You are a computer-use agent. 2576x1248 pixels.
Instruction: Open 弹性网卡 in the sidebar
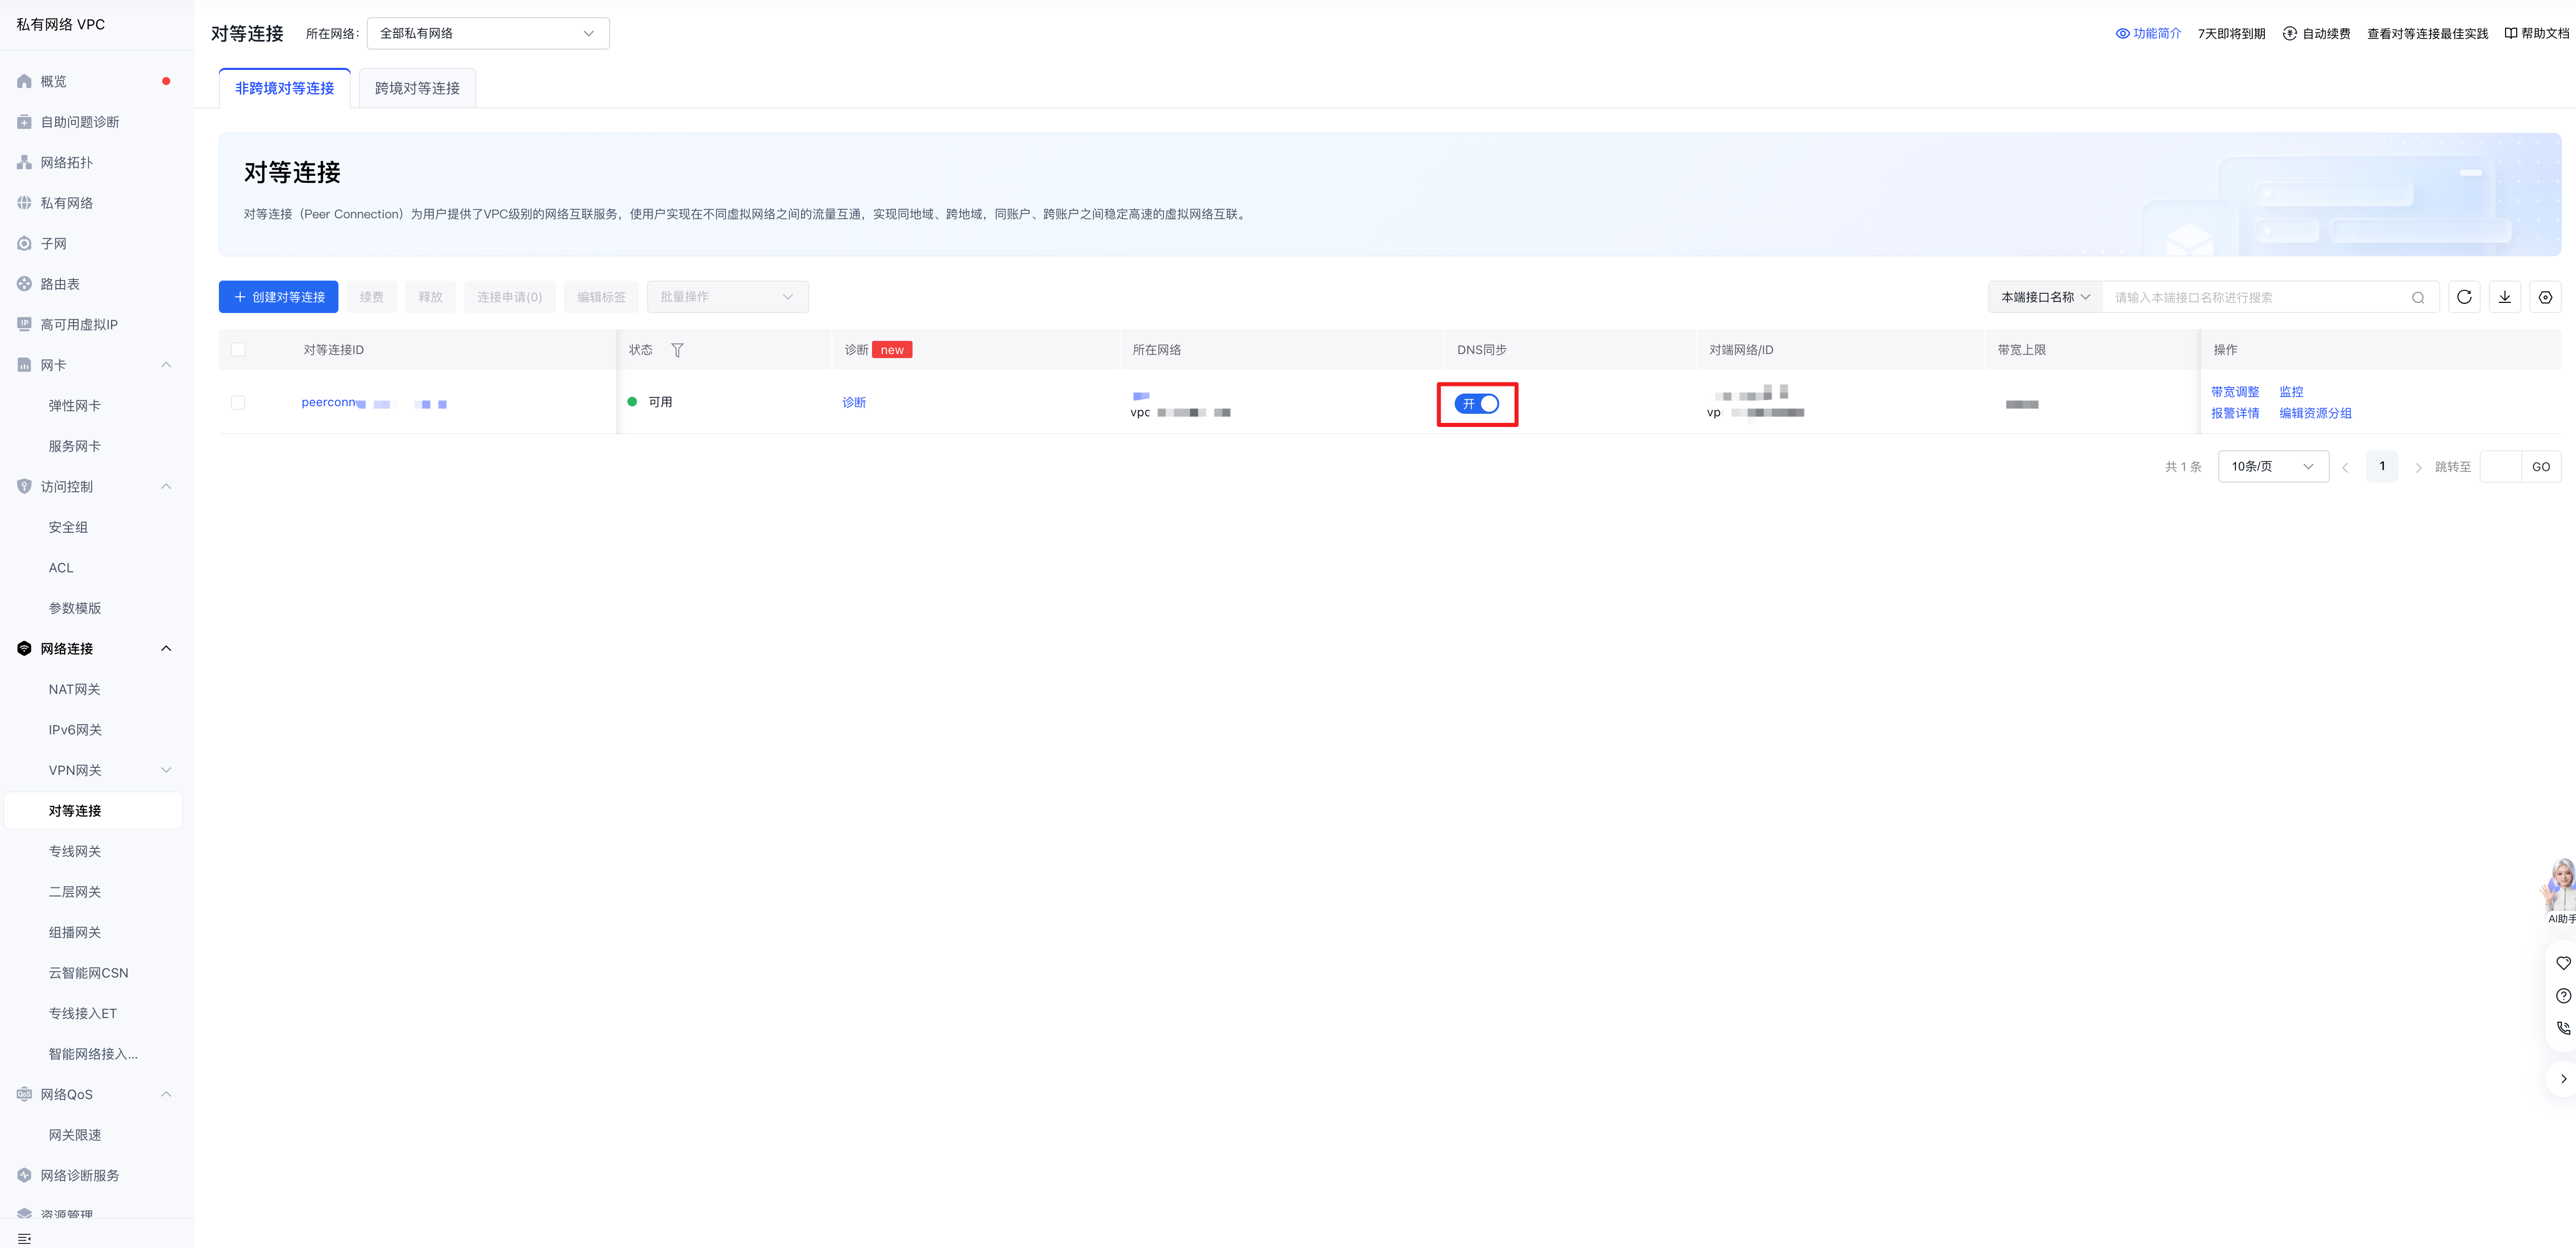(75, 405)
